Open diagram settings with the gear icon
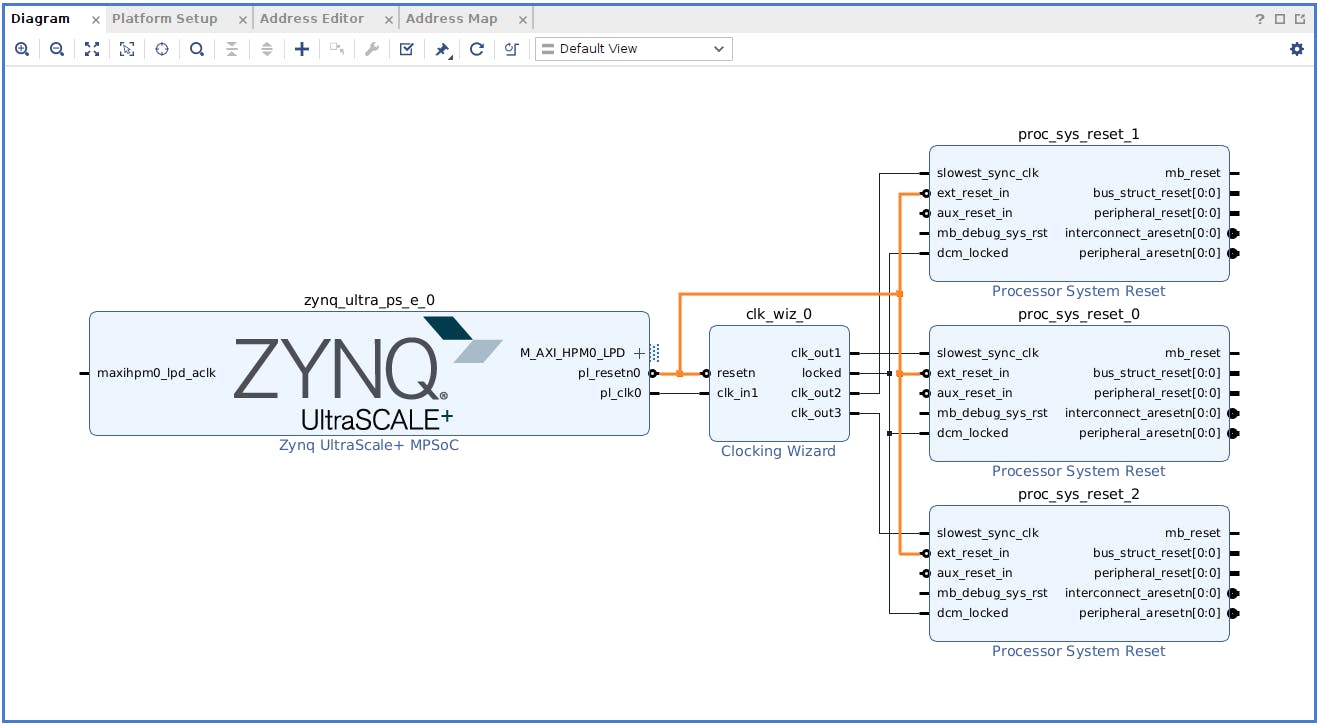 coord(1297,49)
